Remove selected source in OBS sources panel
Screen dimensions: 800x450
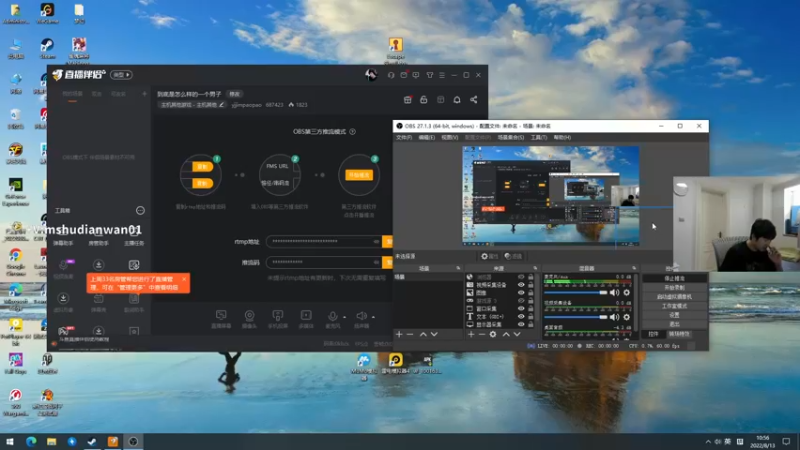click(x=482, y=334)
